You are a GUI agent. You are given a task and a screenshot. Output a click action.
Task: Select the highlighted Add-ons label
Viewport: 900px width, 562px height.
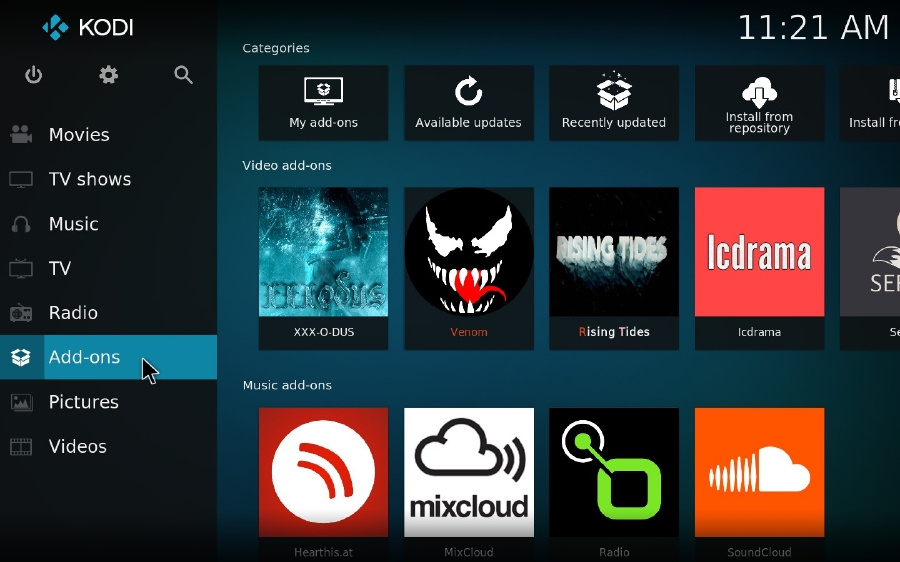point(84,357)
